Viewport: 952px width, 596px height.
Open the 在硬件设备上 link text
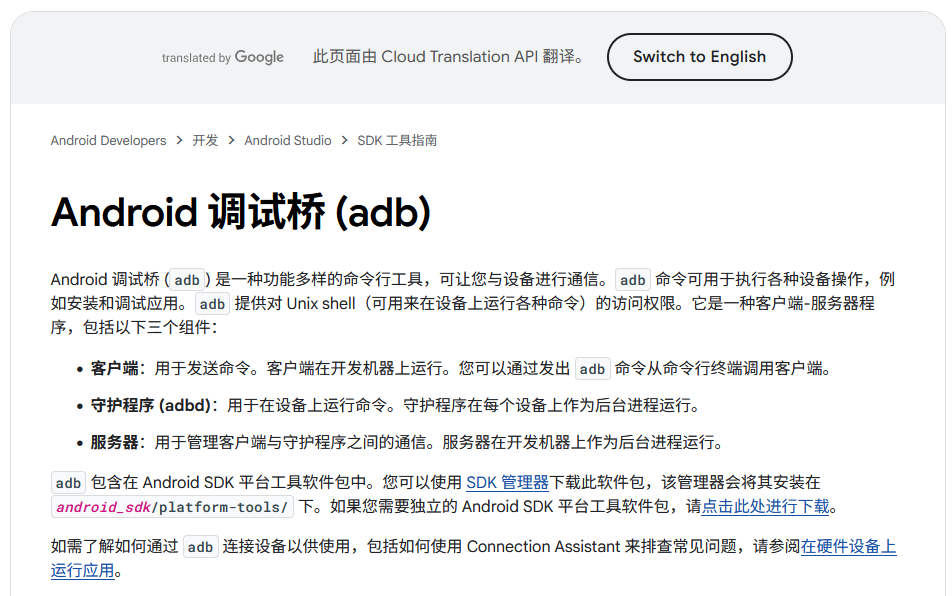point(848,547)
